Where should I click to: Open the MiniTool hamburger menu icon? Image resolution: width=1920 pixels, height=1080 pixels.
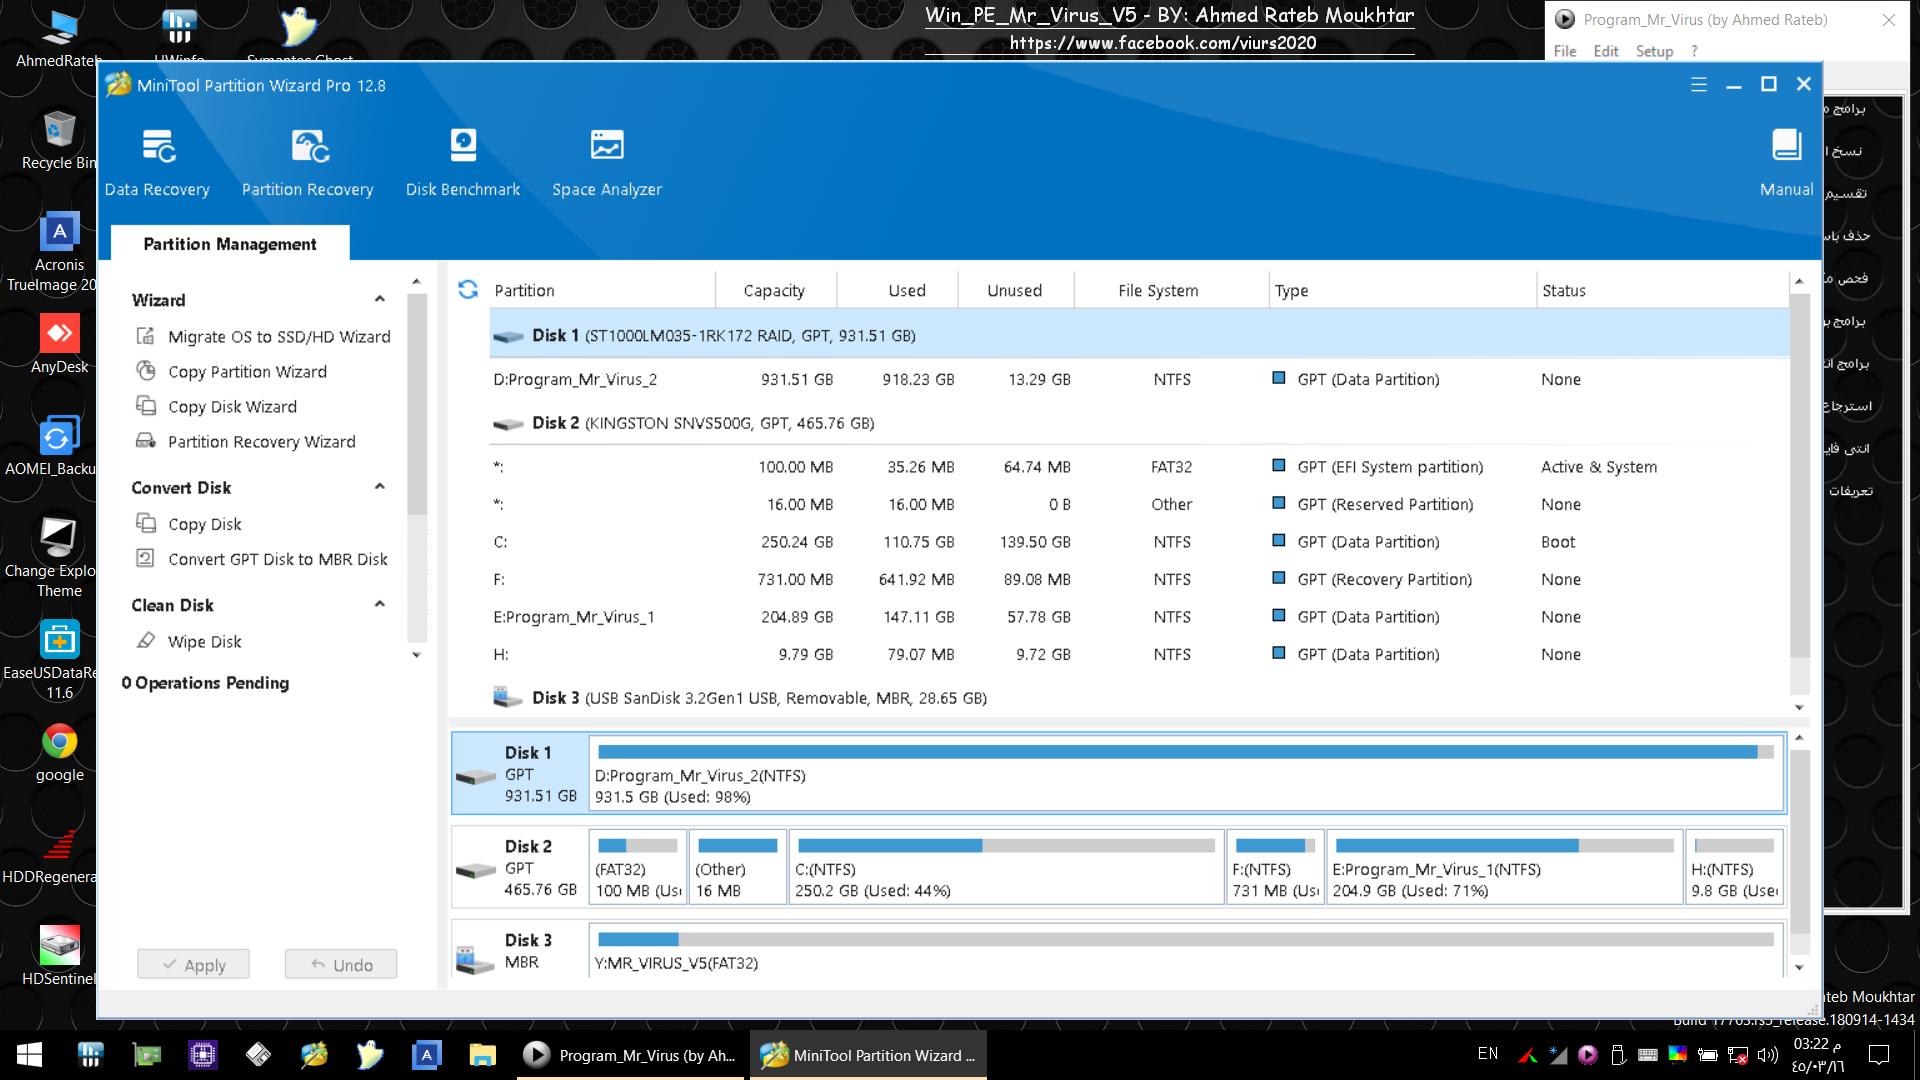click(1698, 85)
